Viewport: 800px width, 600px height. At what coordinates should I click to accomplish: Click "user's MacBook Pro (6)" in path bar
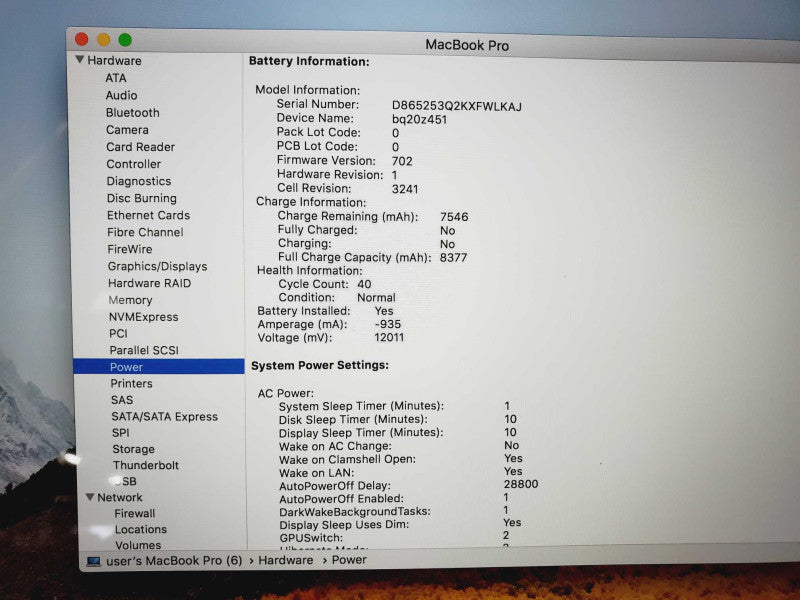174,561
